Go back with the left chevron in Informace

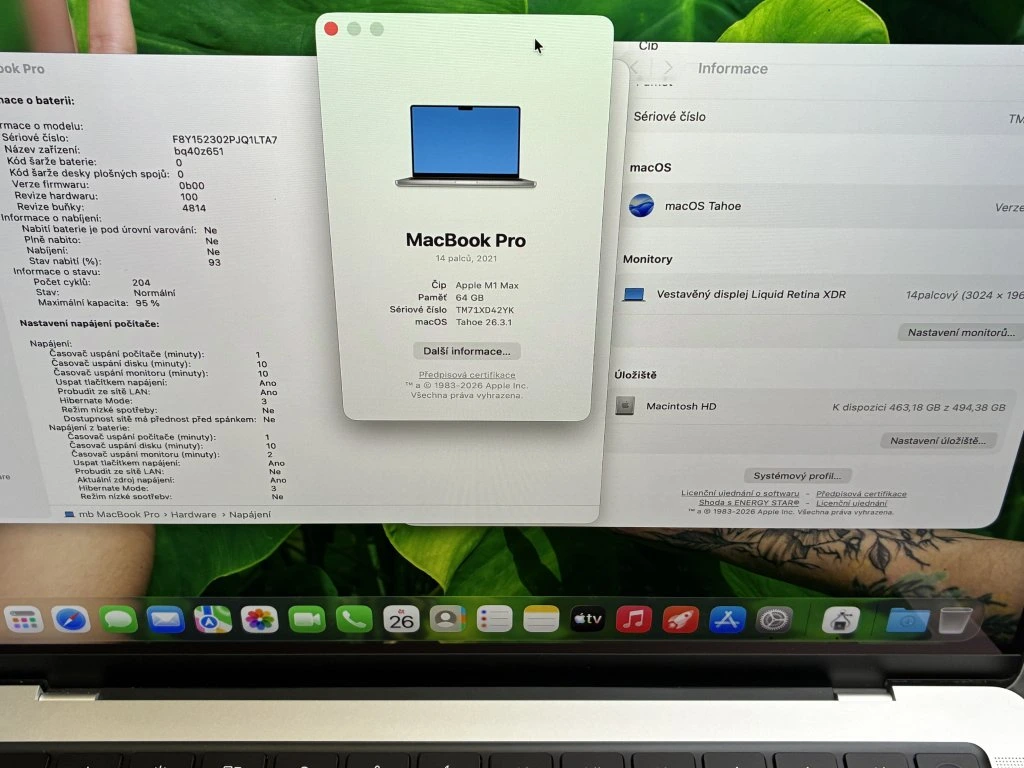tap(635, 68)
